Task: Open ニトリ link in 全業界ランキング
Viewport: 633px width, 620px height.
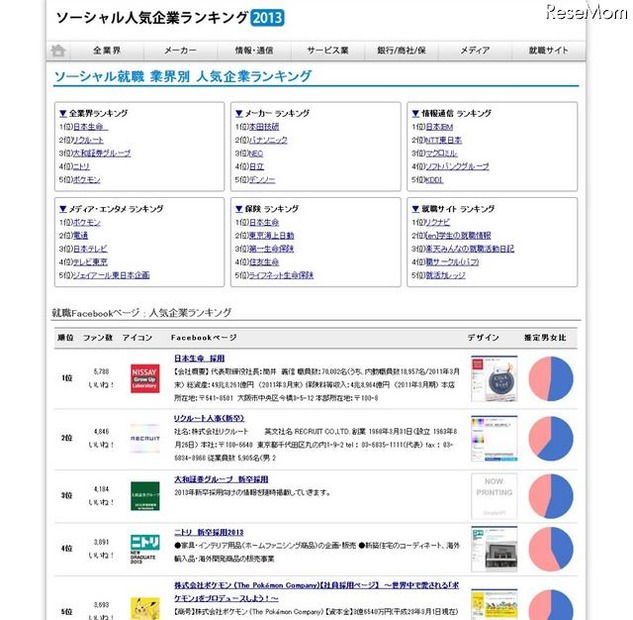Action: (82, 167)
